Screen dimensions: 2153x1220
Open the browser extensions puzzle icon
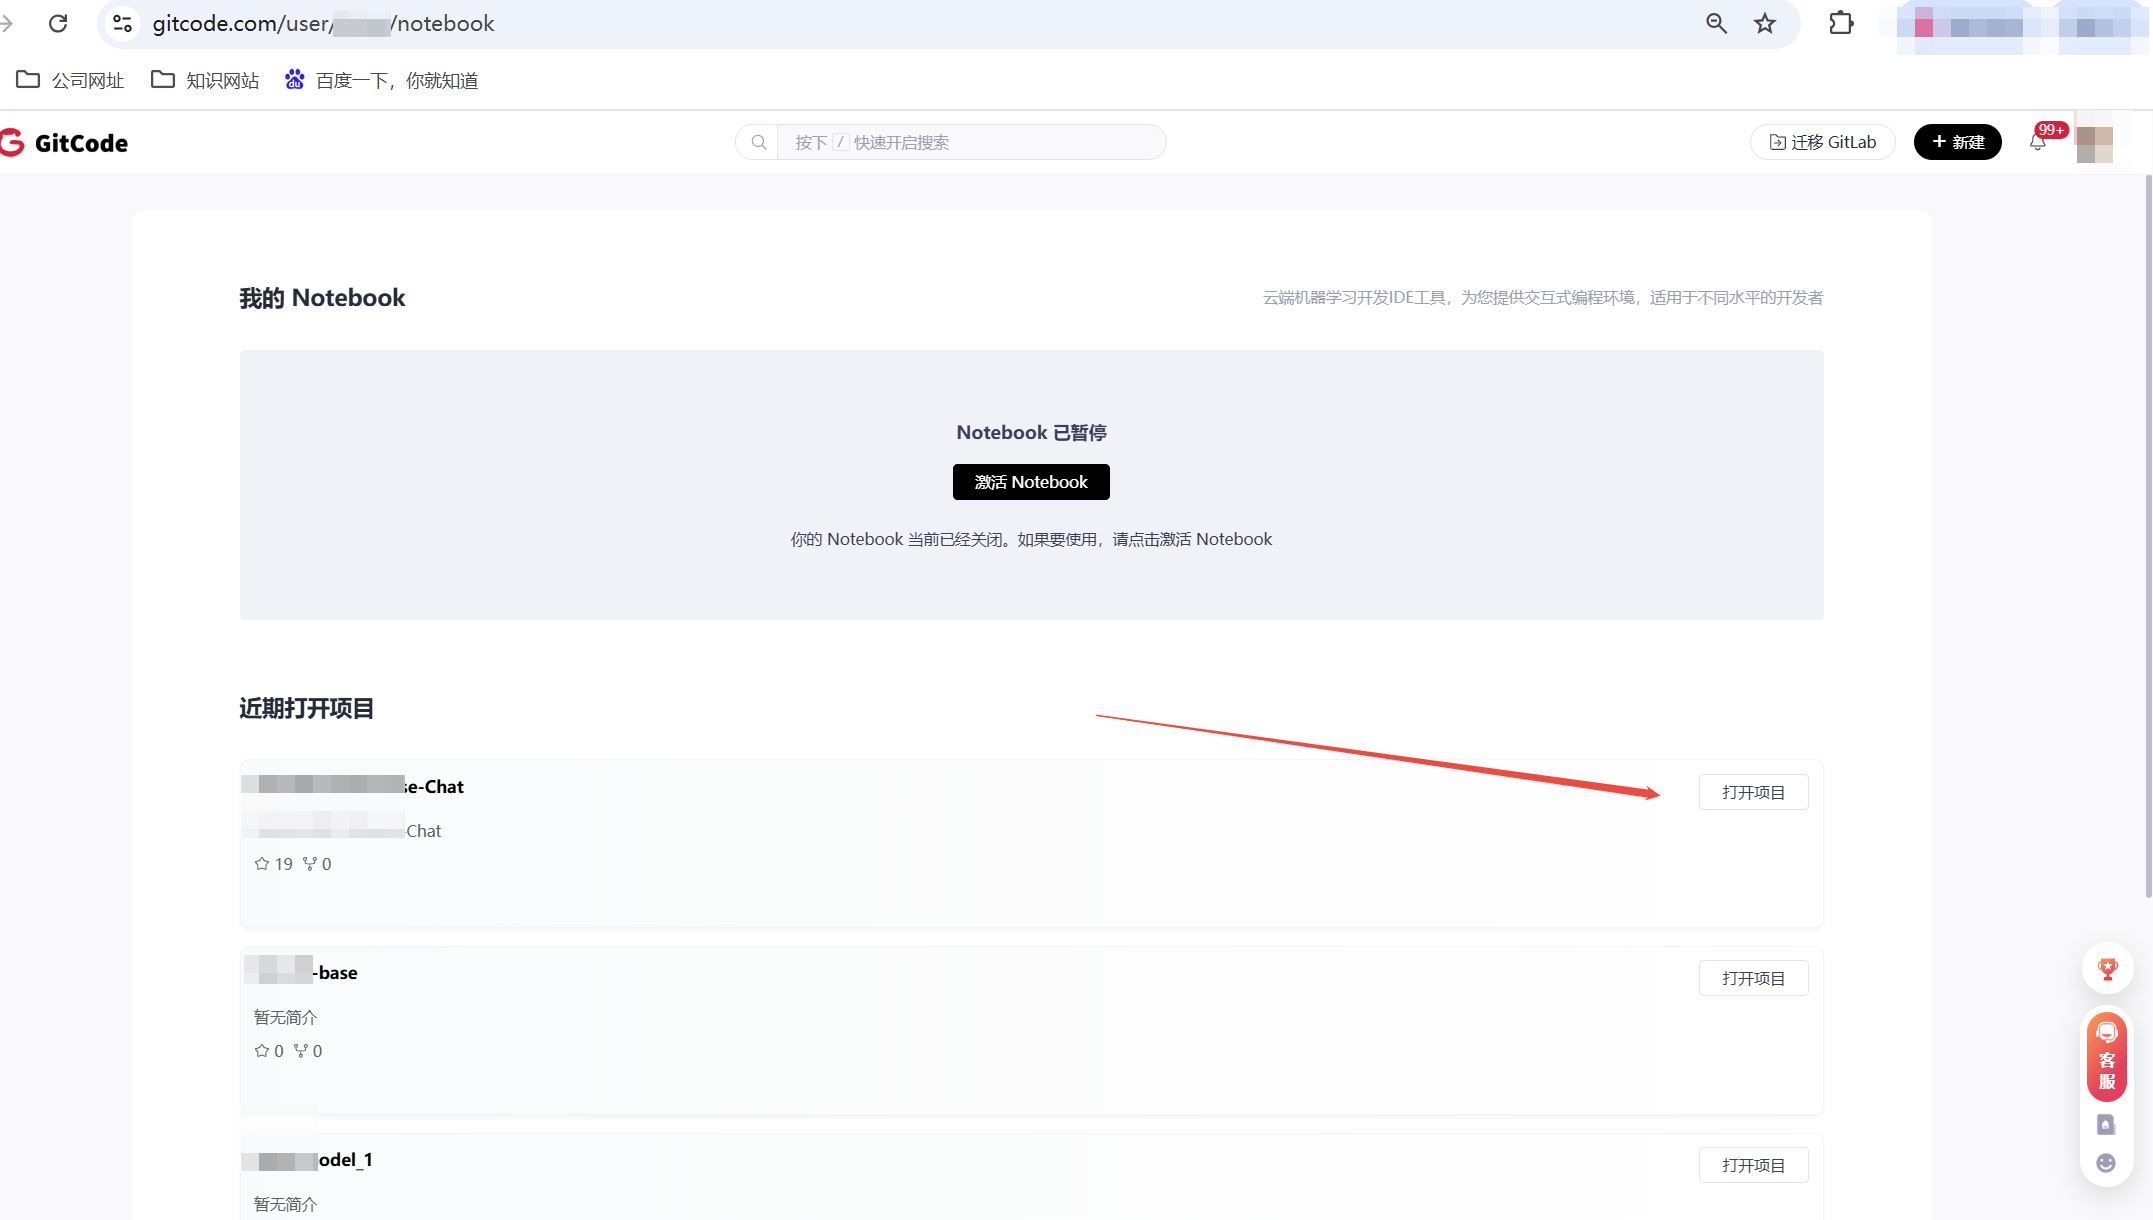(1841, 24)
